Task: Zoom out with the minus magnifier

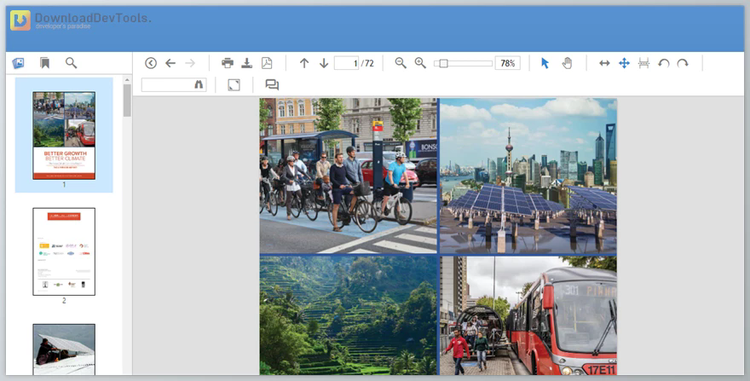Action: tap(400, 63)
